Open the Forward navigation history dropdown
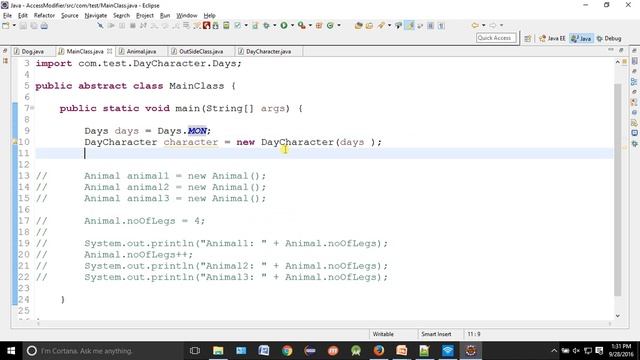 (x=502, y=26)
